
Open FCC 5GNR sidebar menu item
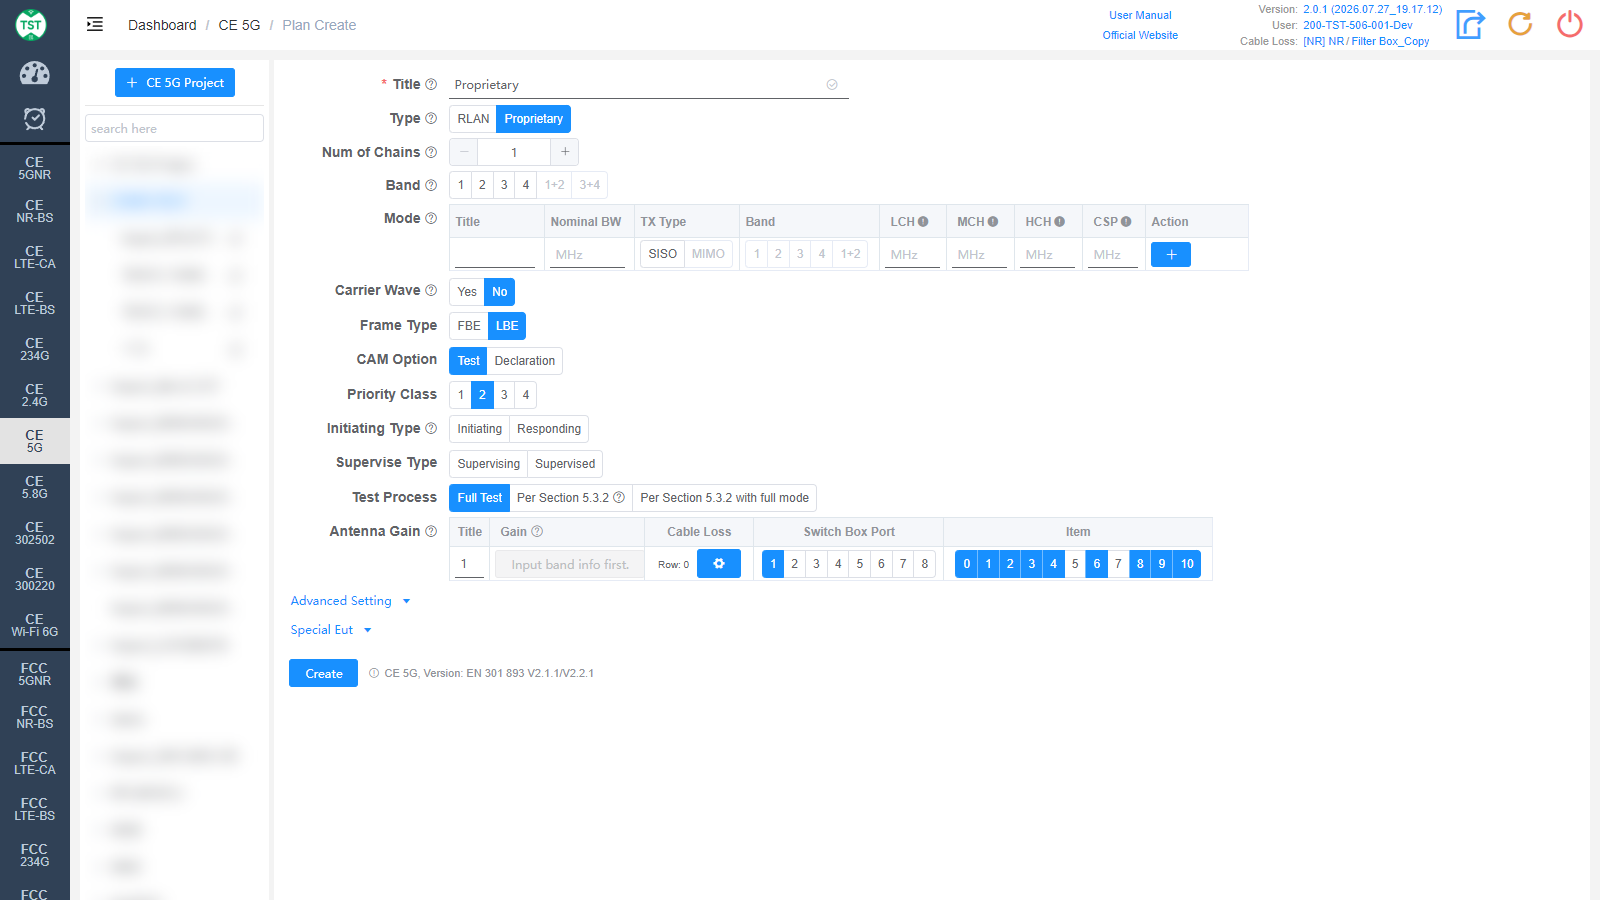[35, 674]
